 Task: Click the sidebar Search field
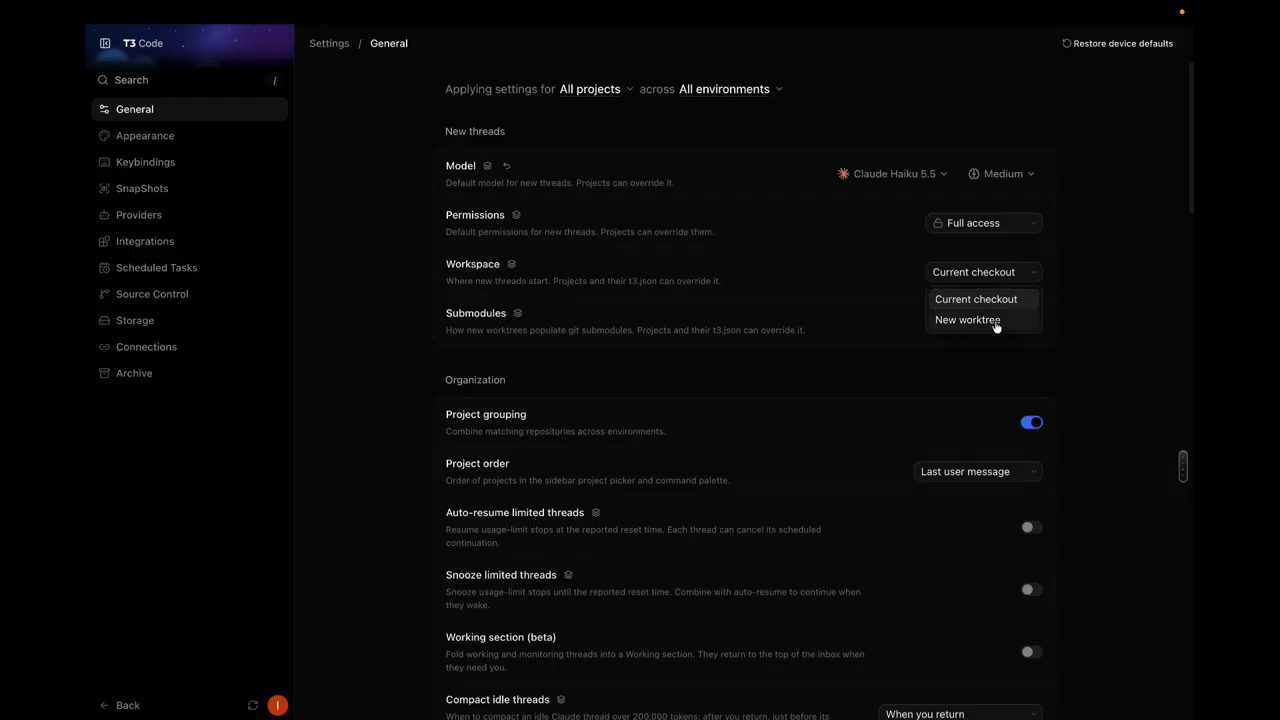point(190,80)
